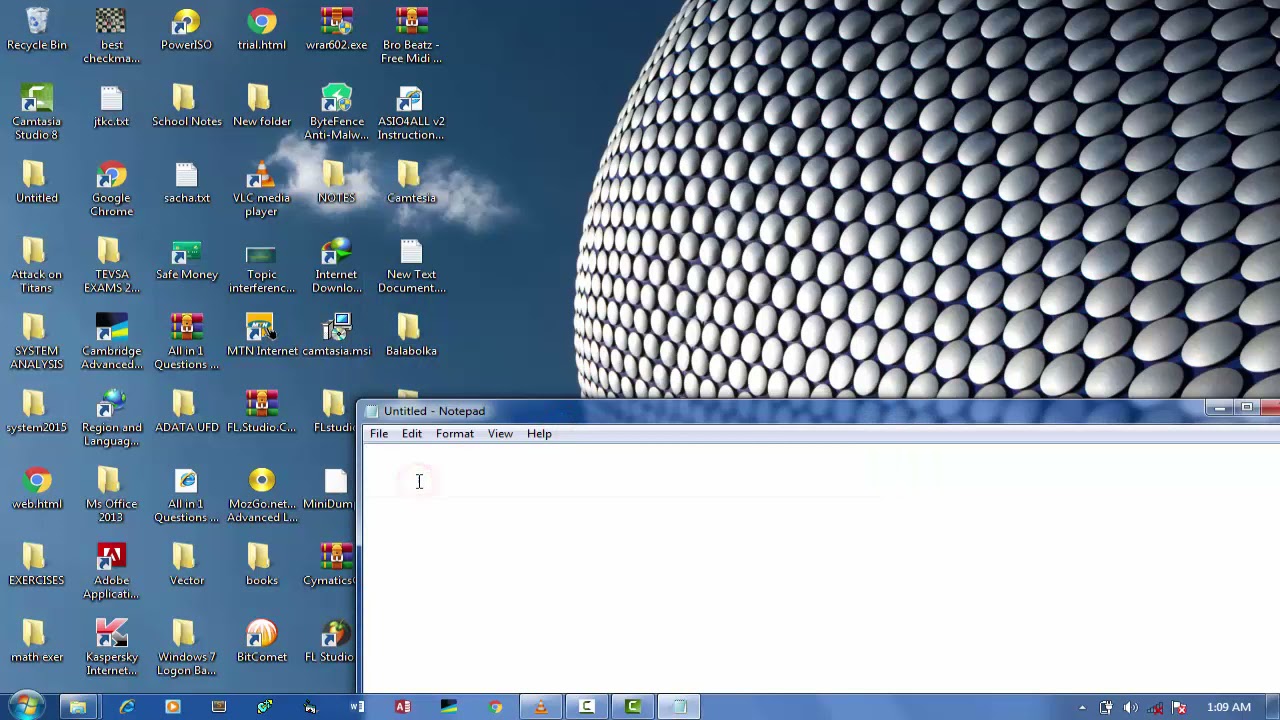This screenshot has height=720, width=1280.
Task: Open Windows Media Player taskbar icon
Action: [172, 707]
